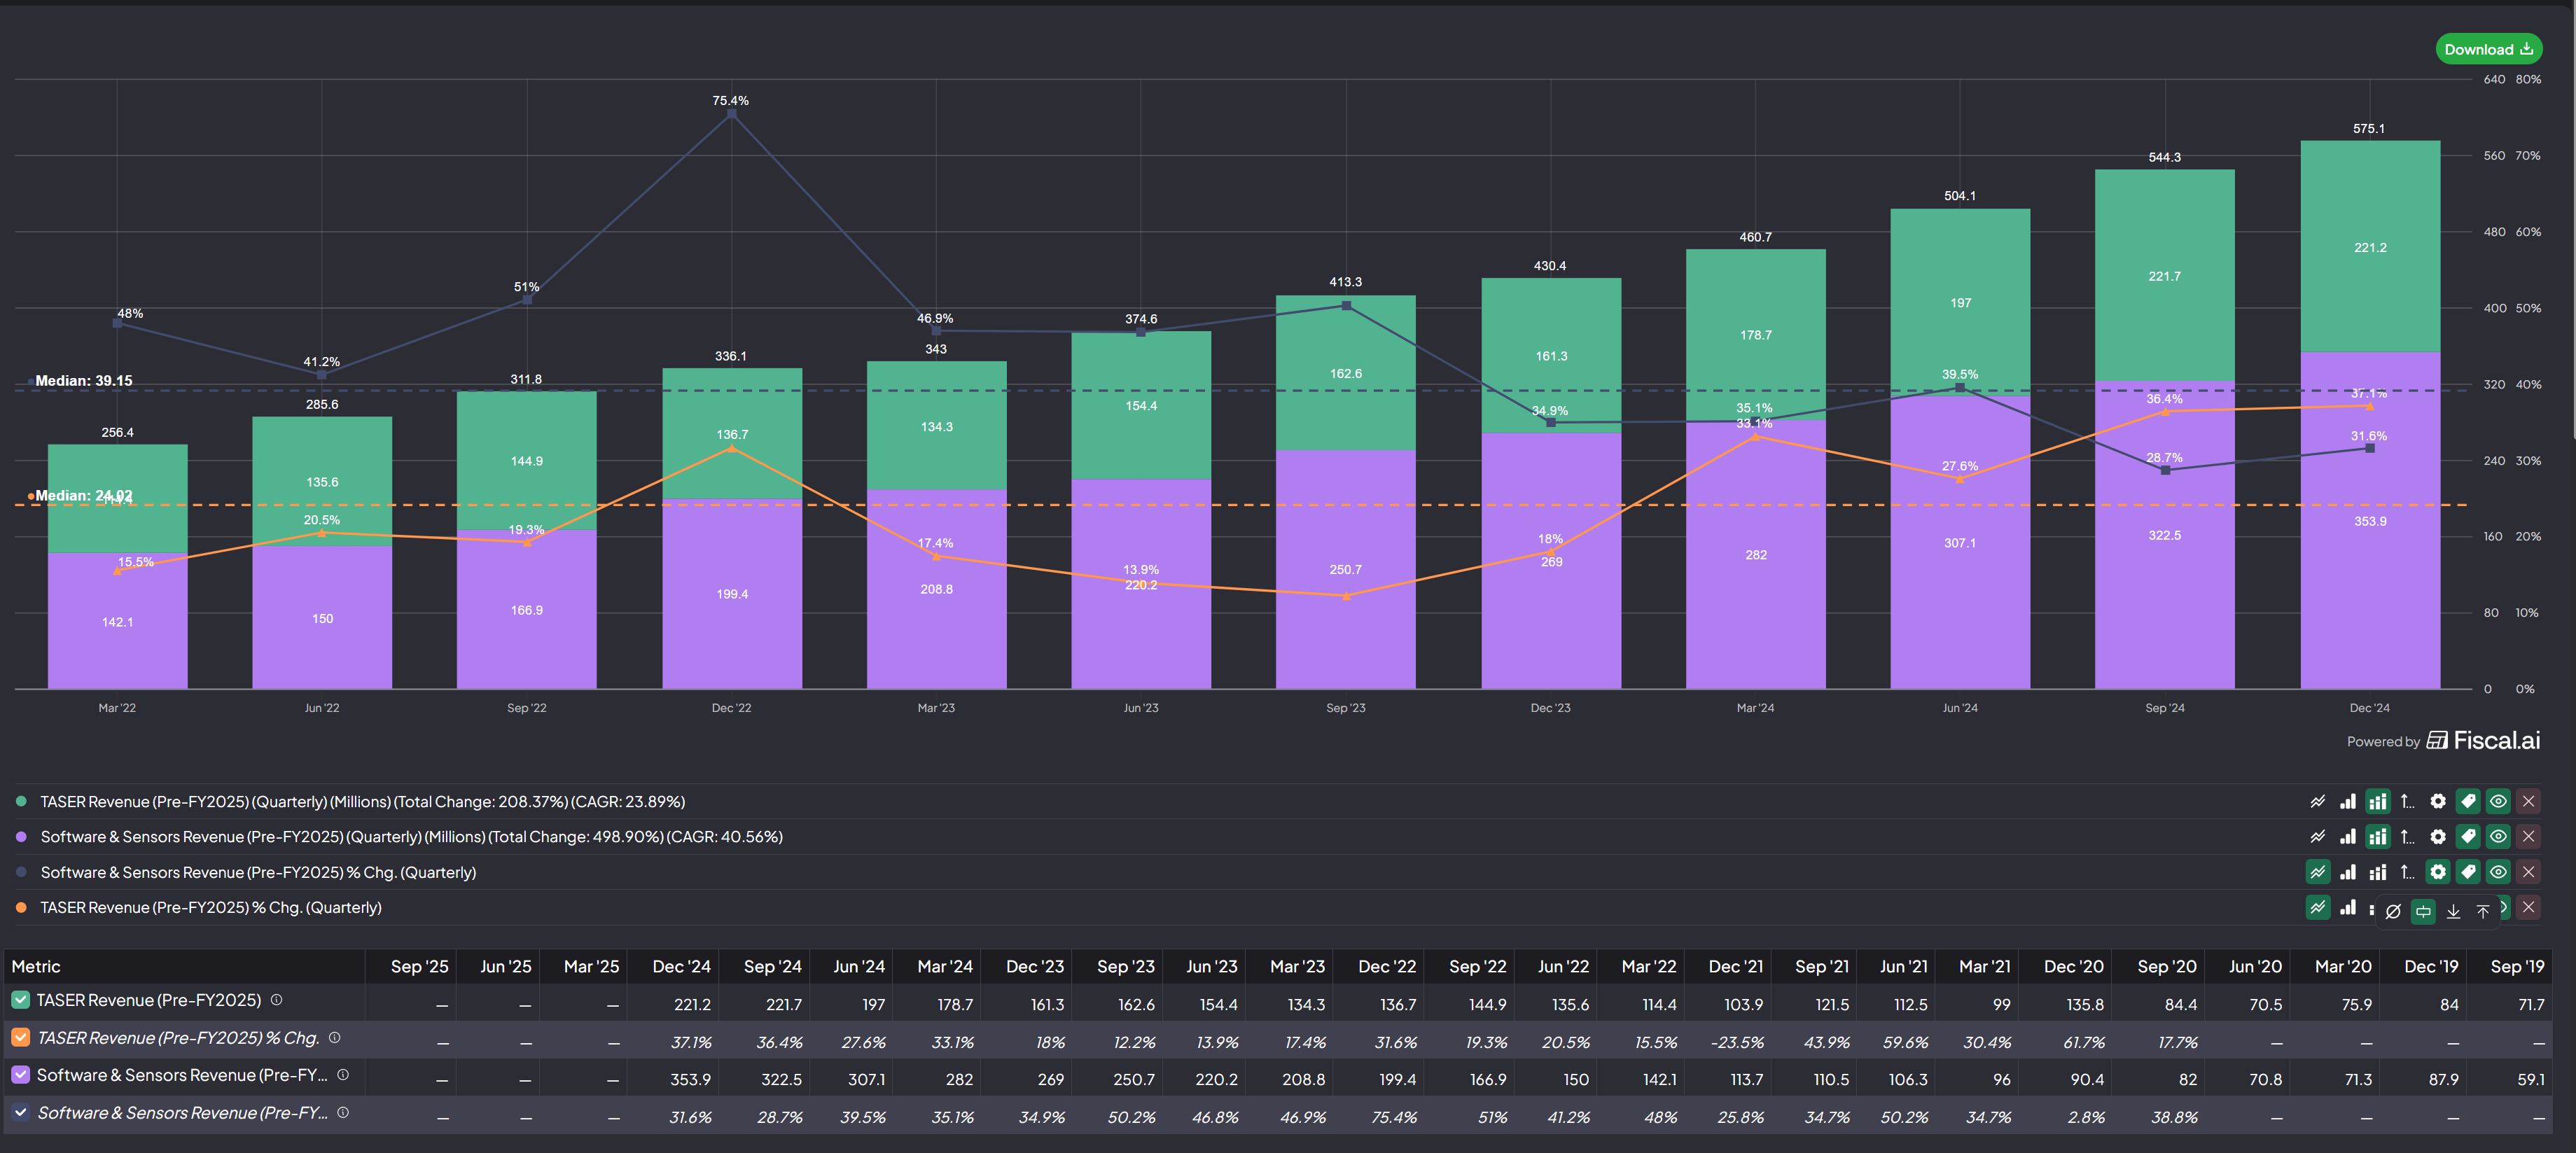Viewport: 2576px width, 1153px height.
Task: Uncheck purple Software & Sensors Revenue checkbox
Action: (20, 1075)
